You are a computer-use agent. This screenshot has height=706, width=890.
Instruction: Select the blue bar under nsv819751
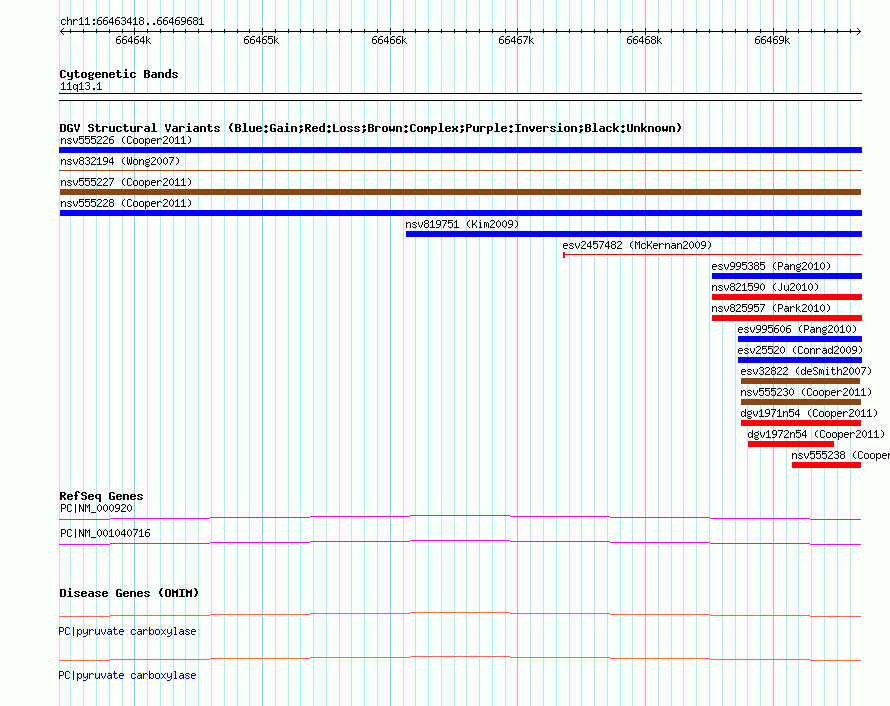coord(633,234)
